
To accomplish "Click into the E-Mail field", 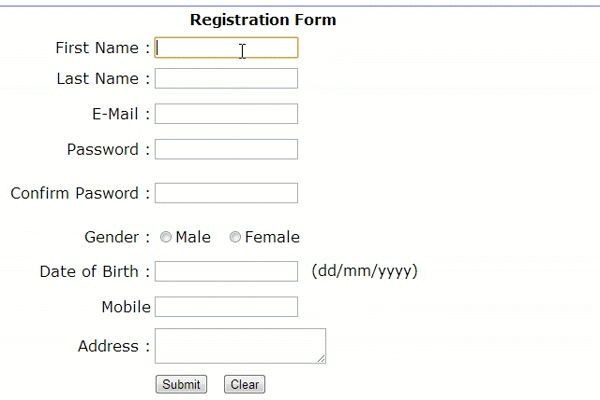I will [x=226, y=114].
